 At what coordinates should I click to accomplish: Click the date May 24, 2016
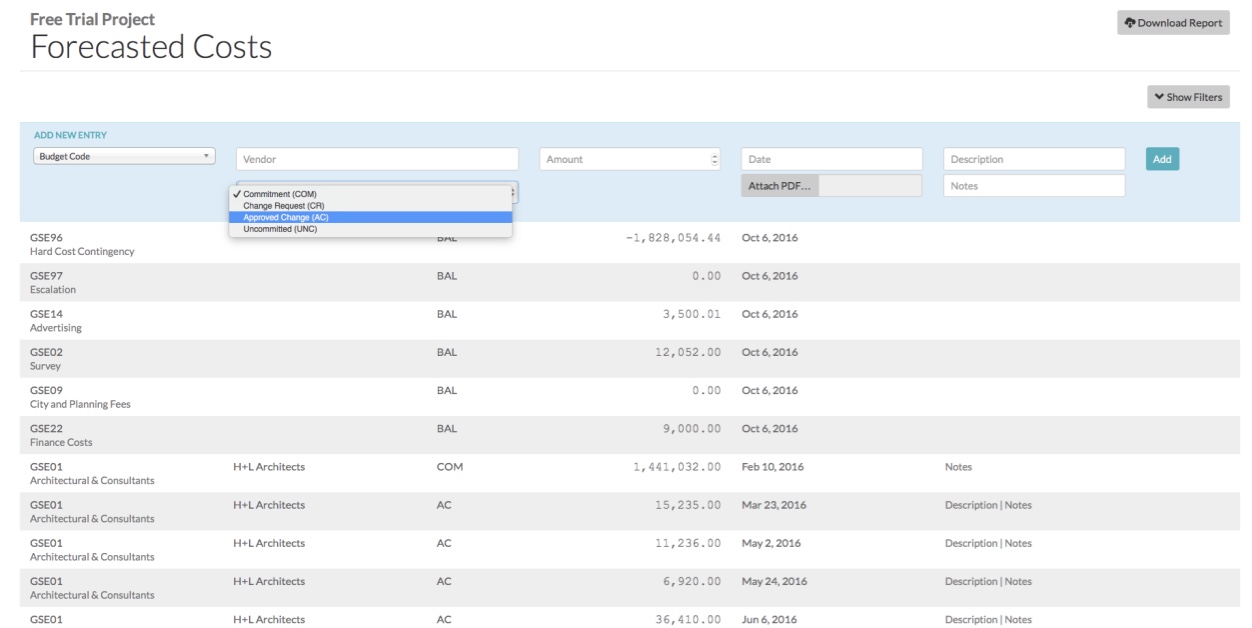click(774, 581)
